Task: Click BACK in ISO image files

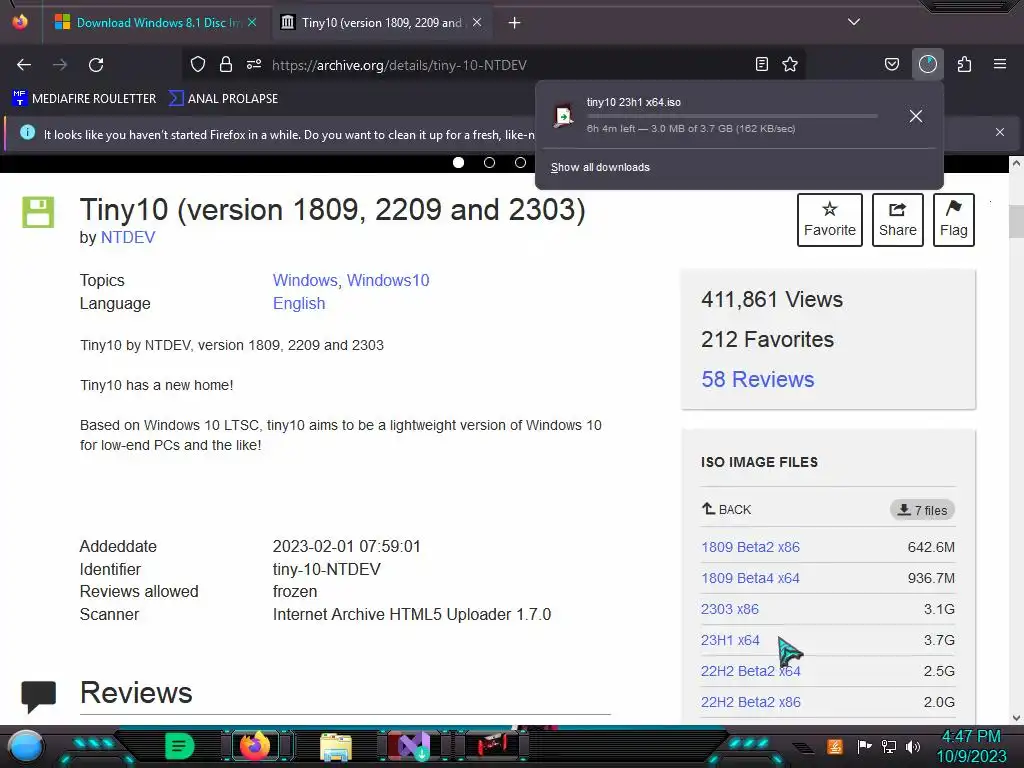Action: pos(726,509)
